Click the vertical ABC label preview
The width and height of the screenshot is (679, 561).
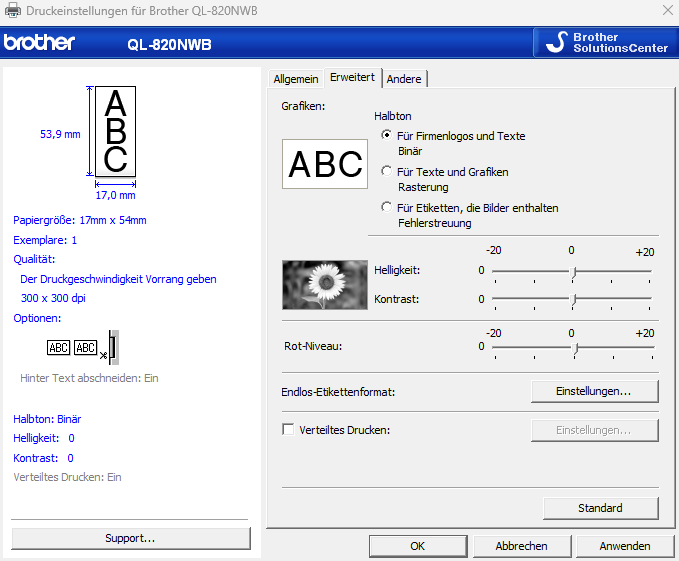[x=115, y=131]
